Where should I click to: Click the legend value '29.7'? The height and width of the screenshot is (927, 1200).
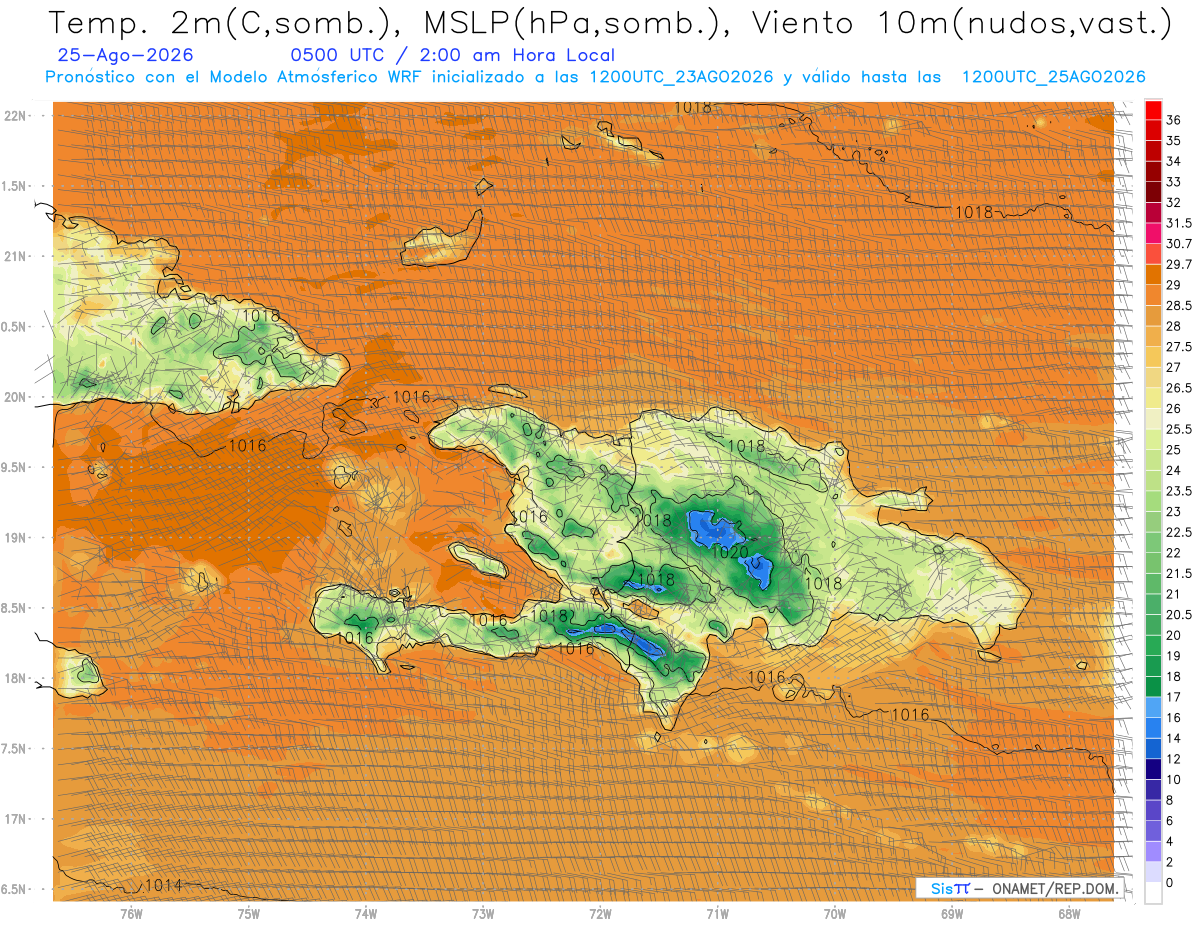(x=1178, y=264)
